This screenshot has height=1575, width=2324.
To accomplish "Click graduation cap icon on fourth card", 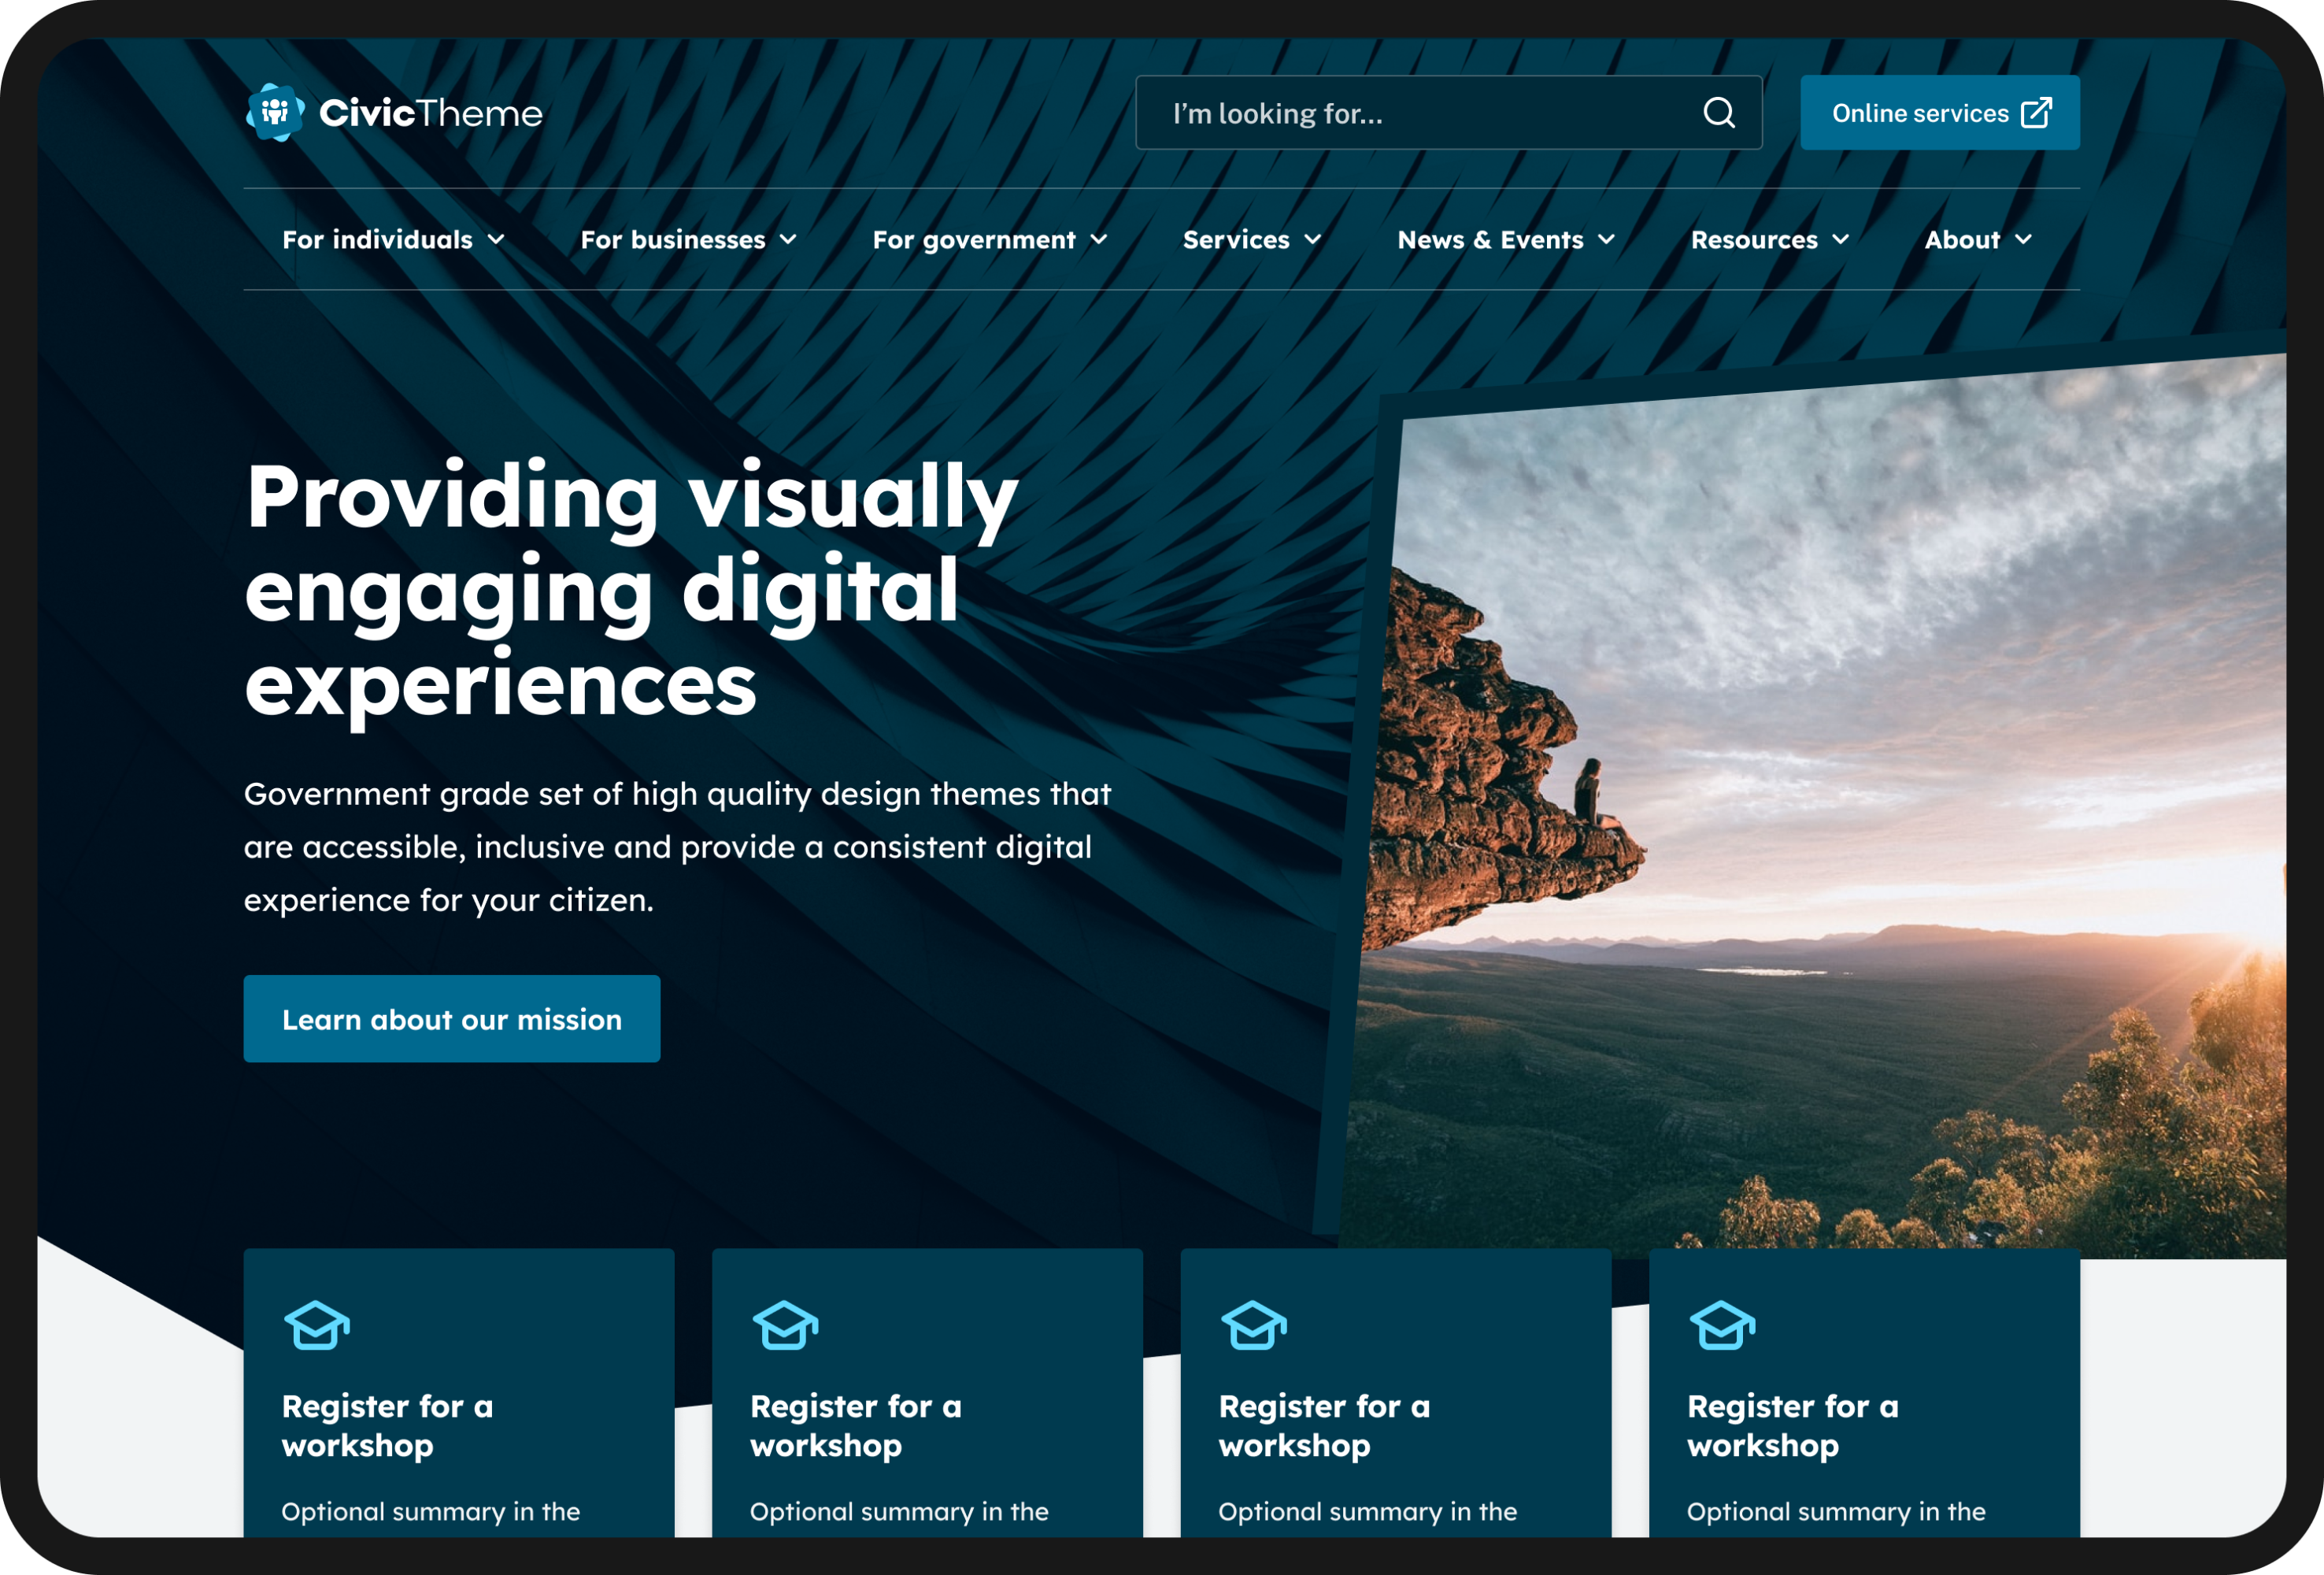I will [1722, 1325].
